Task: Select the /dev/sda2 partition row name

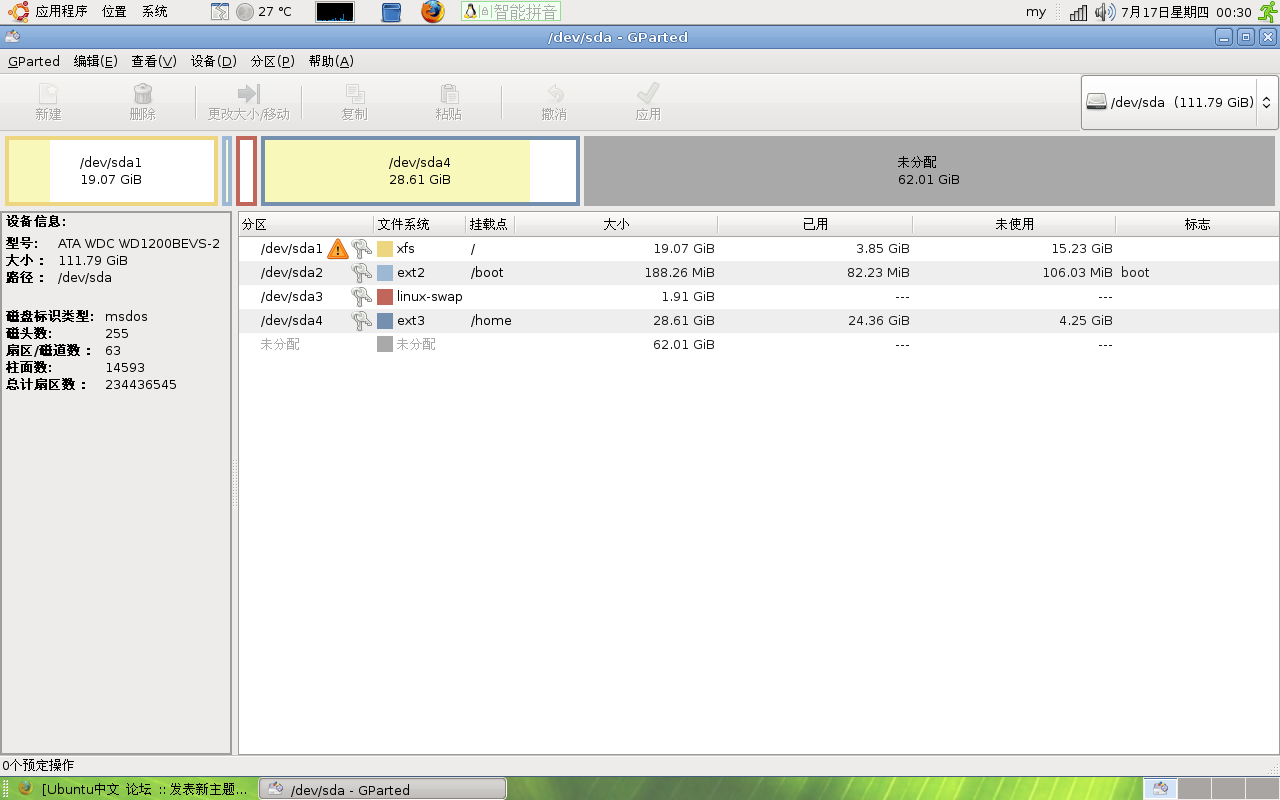Action: (292, 272)
